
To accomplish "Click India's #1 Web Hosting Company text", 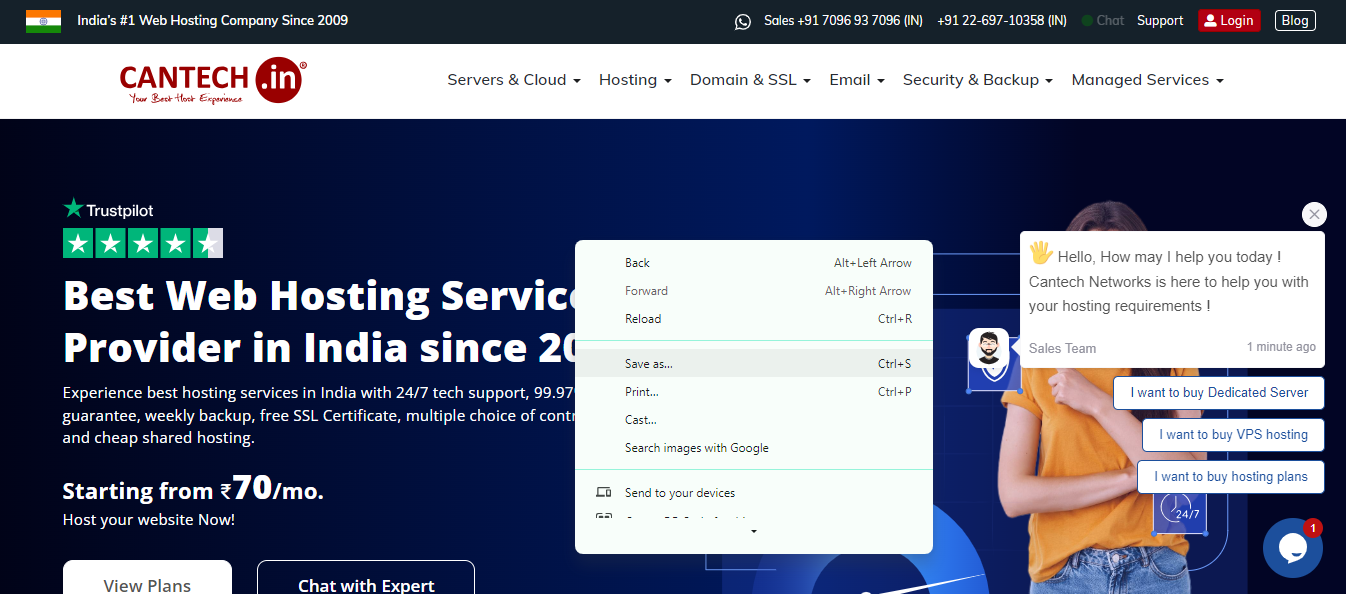I will [213, 20].
